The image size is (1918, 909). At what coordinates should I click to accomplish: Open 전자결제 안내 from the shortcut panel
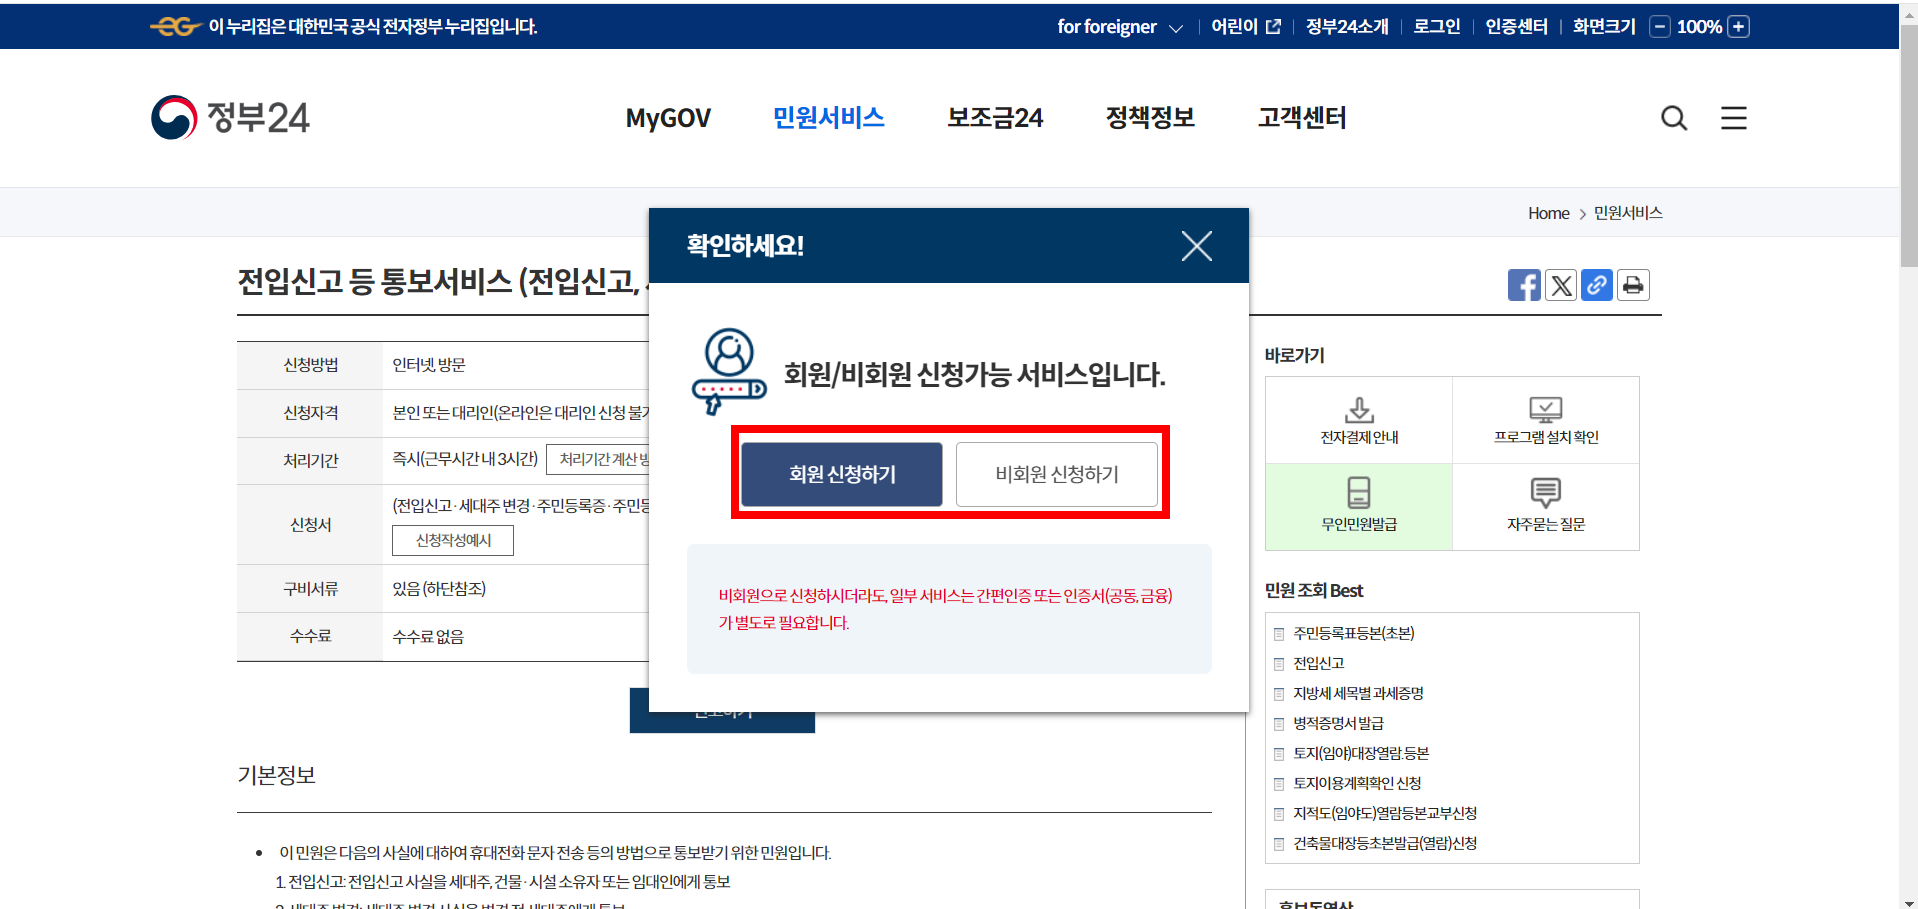pyautogui.click(x=1358, y=420)
